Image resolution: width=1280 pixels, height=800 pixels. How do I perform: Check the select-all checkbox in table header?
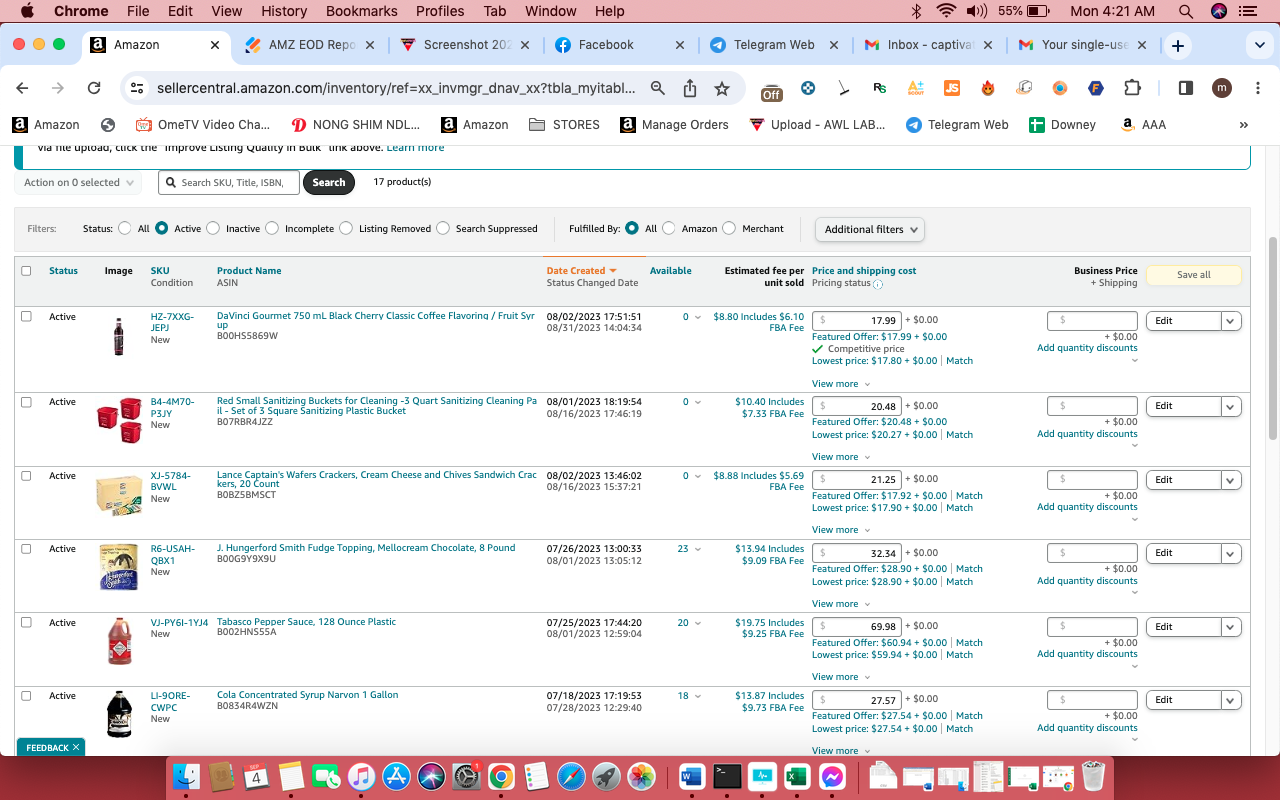[x=26, y=271]
